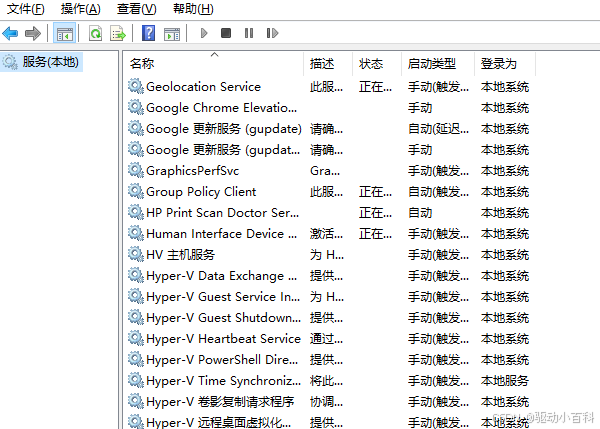Click the Pause service icon
The height and width of the screenshot is (429, 600).
(x=249, y=33)
